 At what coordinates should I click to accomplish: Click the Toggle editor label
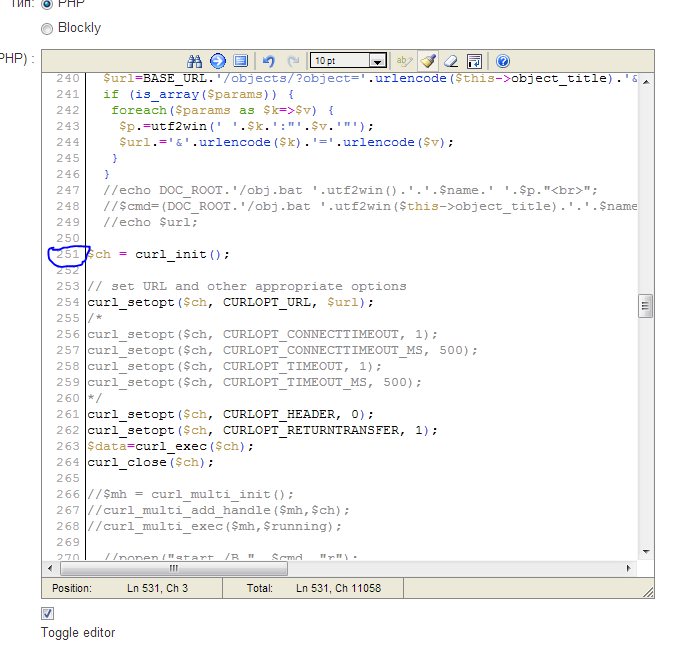click(78, 633)
